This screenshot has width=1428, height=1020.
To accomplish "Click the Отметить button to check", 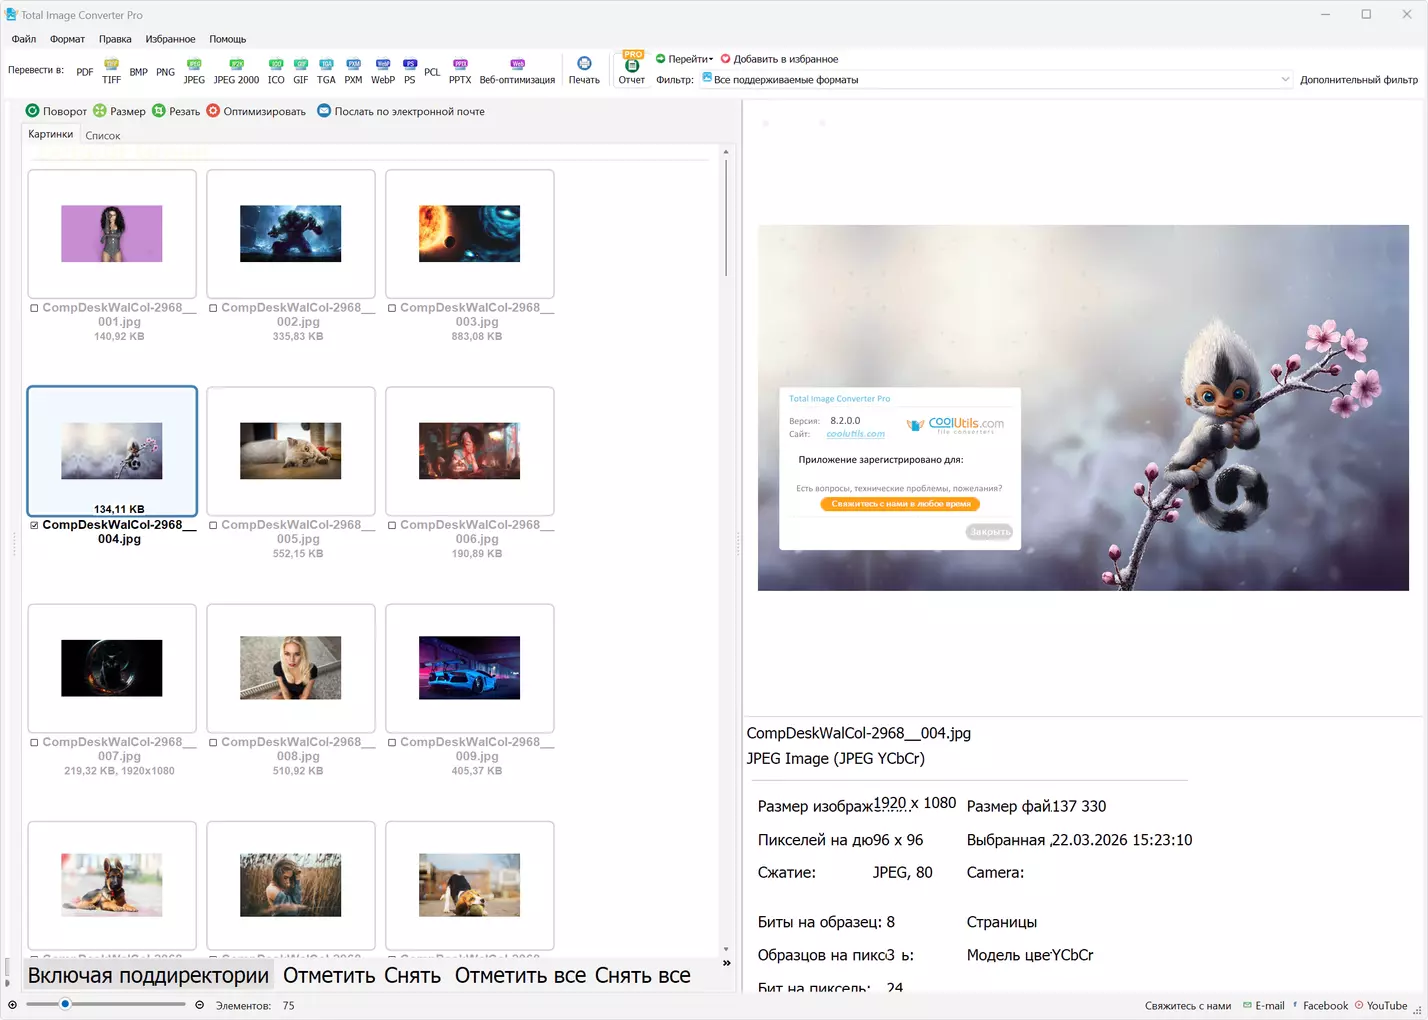I will point(329,975).
